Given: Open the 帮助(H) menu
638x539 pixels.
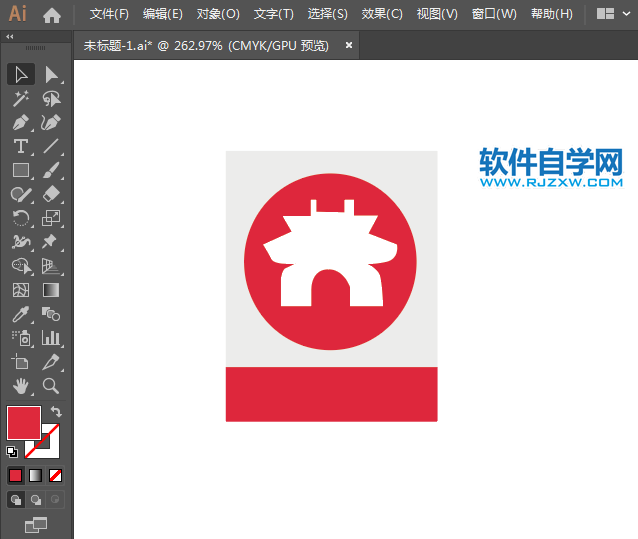Looking at the screenshot, I should 552,14.
